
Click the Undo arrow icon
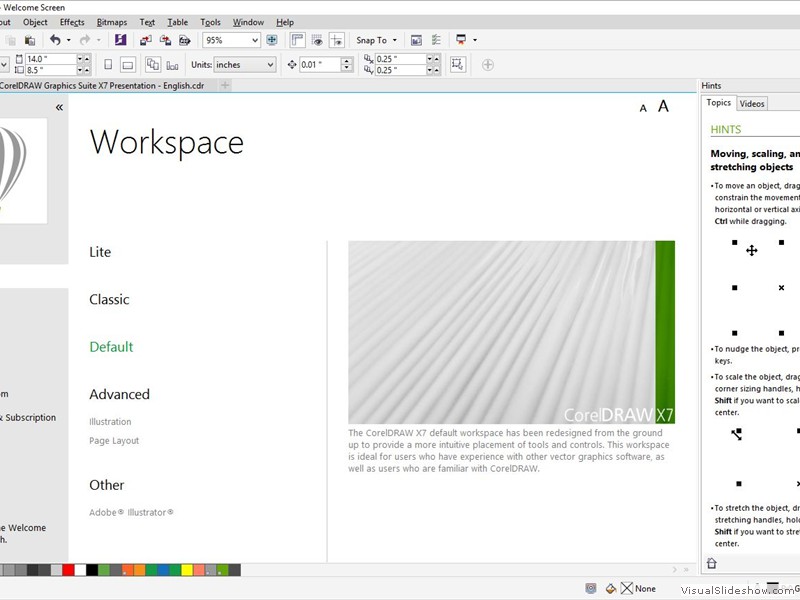[55, 40]
